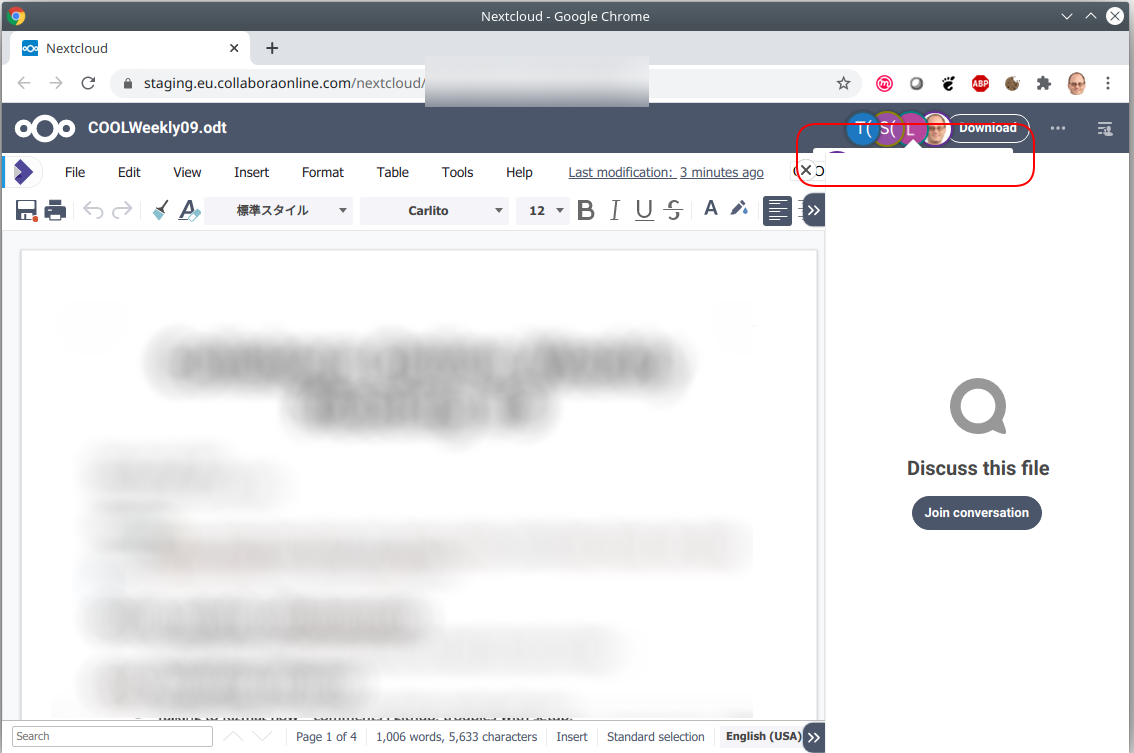Screen dimensions: 1134x753
Task: Click the GNOME foot extension icon
Action: pos(948,84)
